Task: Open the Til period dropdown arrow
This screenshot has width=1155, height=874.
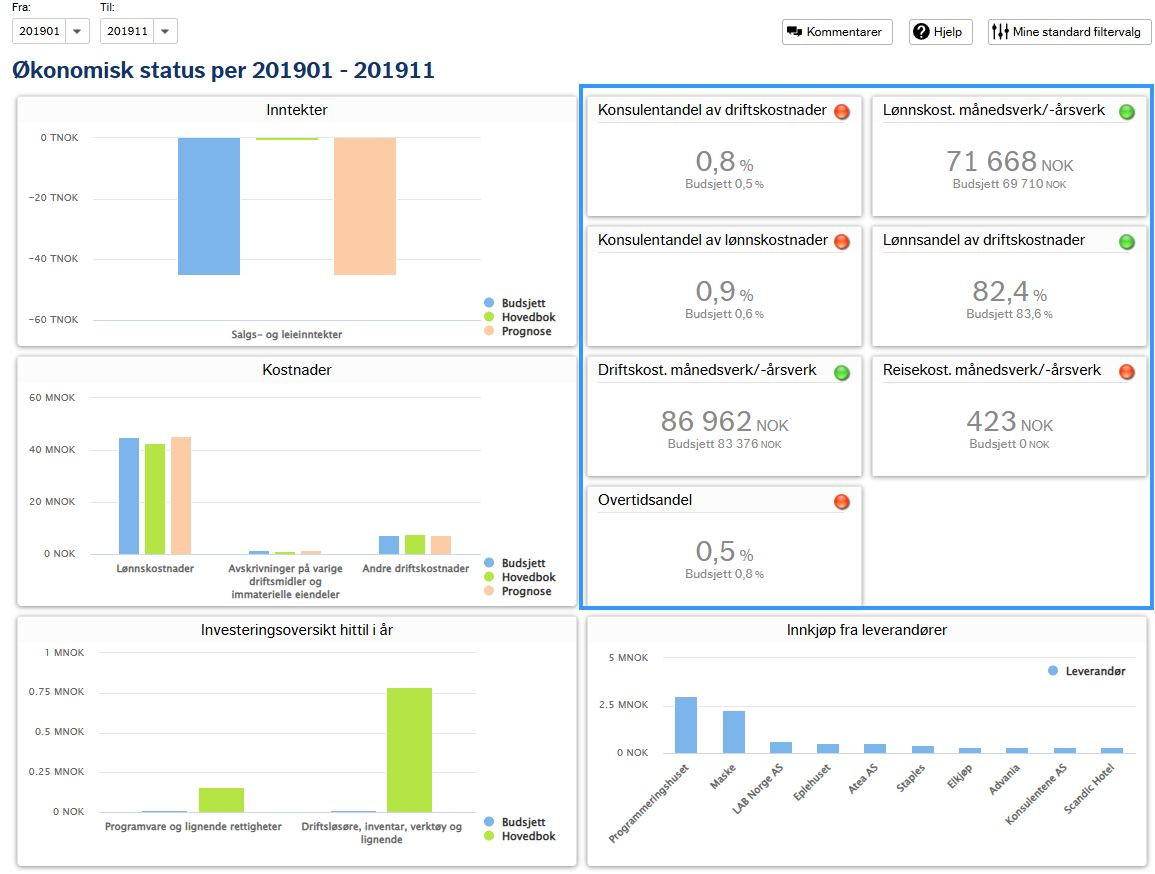Action: [x=165, y=32]
